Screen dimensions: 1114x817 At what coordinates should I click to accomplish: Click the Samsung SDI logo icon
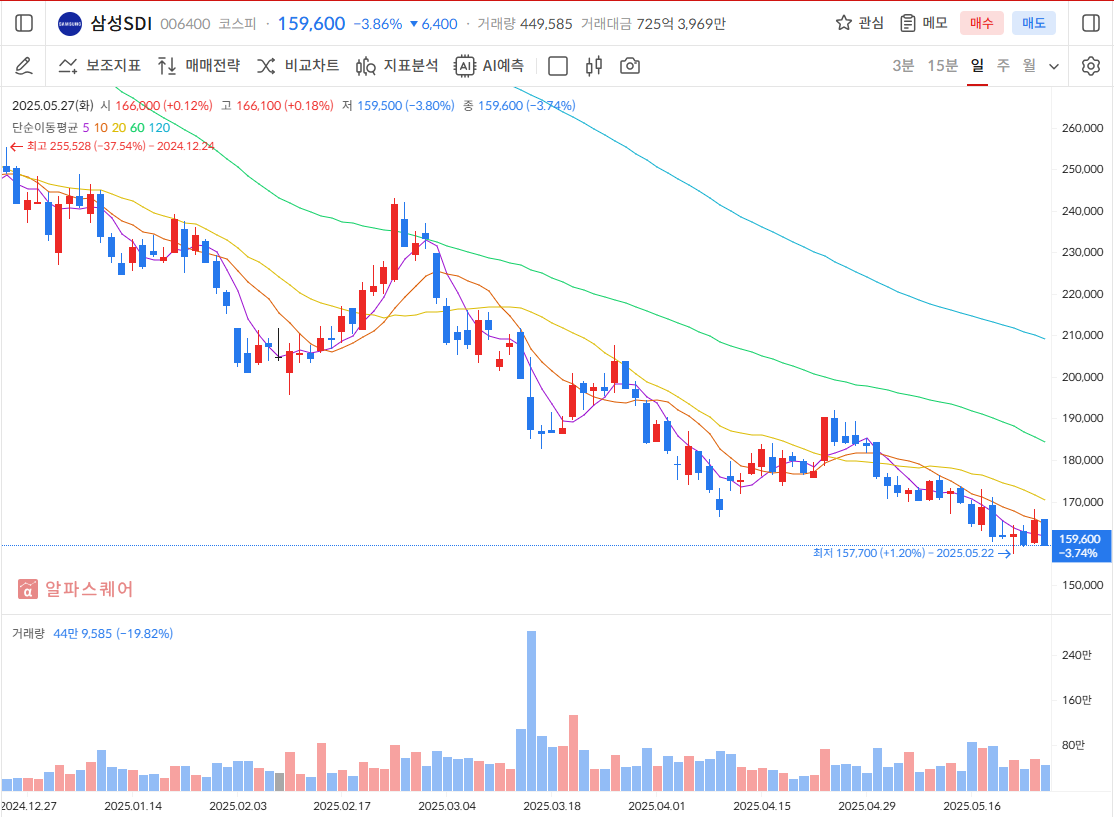coord(70,23)
